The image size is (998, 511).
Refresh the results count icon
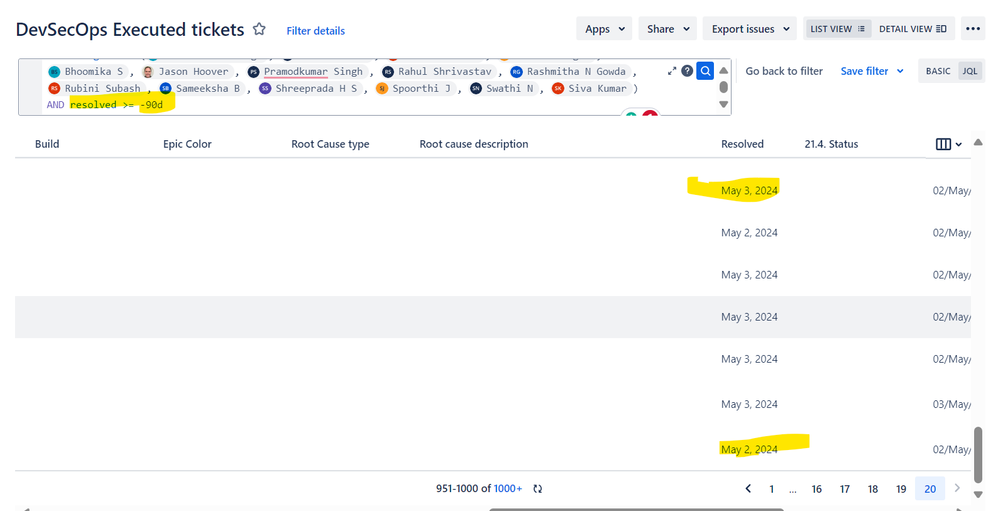point(538,489)
